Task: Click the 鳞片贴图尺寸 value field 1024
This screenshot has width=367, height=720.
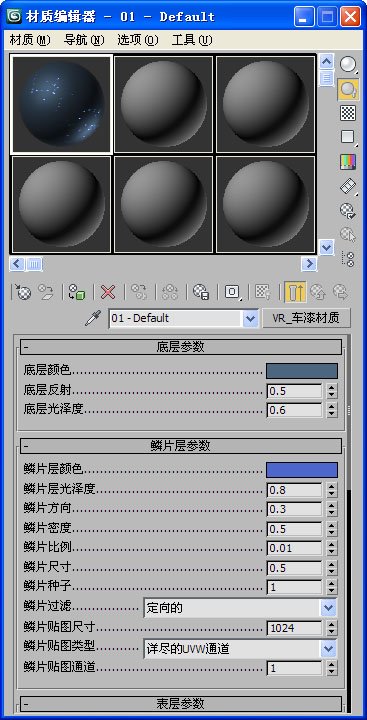Action: tap(294, 628)
